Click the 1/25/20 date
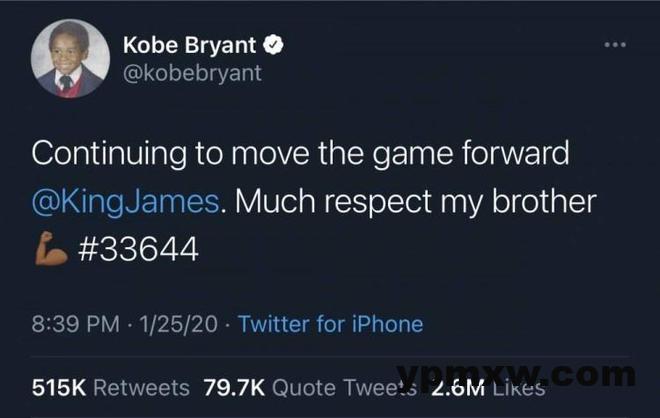660x418 pixels. (x=178, y=324)
